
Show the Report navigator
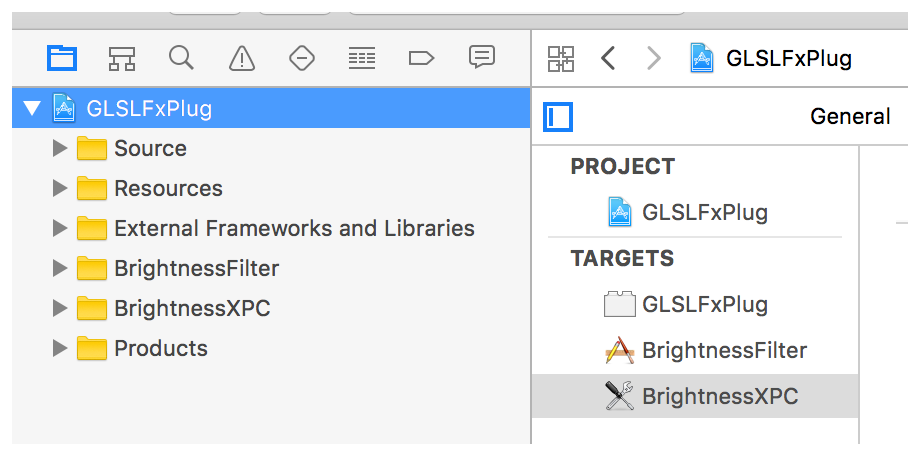pyautogui.click(x=482, y=58)
